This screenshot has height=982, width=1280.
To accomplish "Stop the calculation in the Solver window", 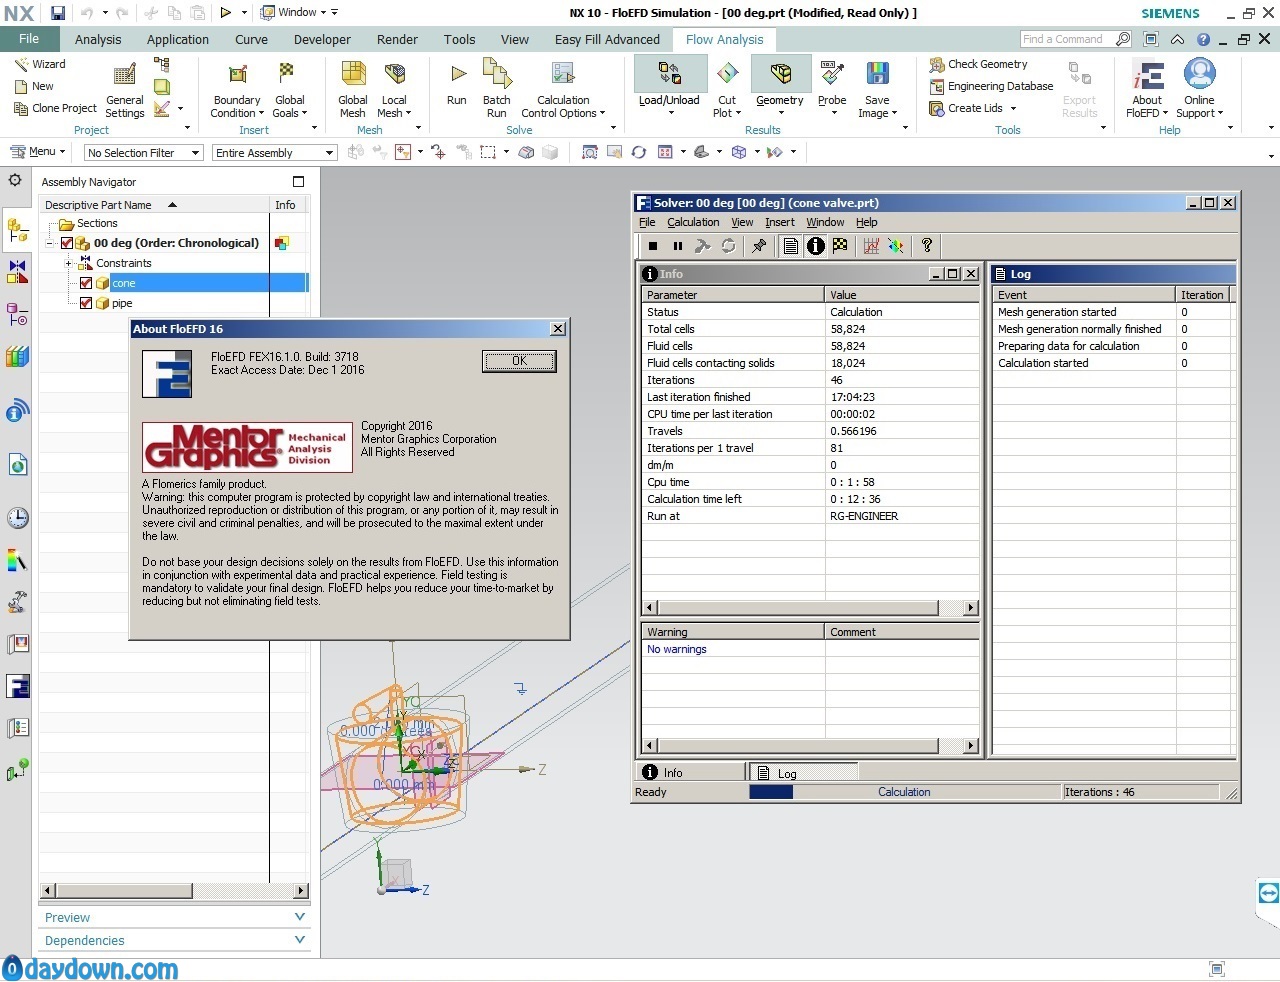I will pos(653,246).
